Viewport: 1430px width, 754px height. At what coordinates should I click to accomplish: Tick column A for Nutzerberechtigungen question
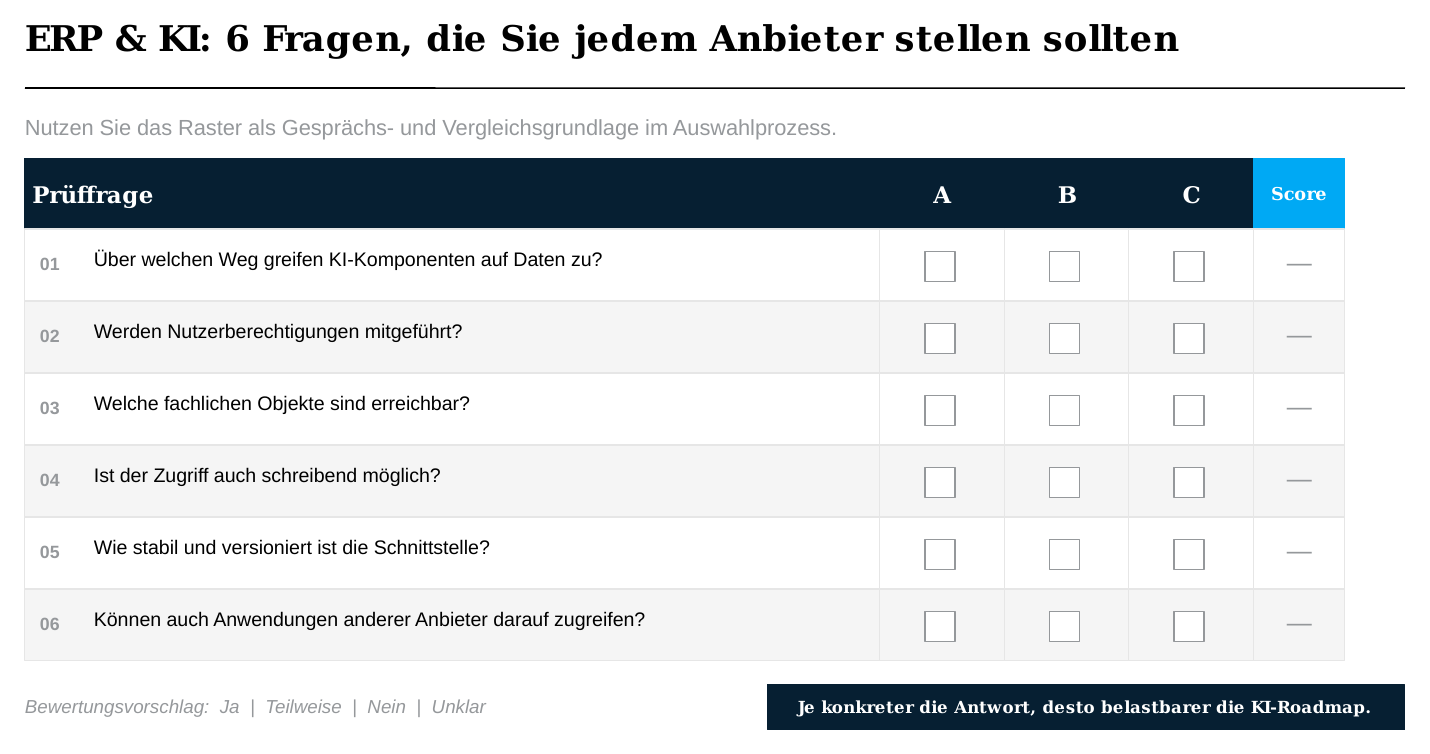click(940, 339)
